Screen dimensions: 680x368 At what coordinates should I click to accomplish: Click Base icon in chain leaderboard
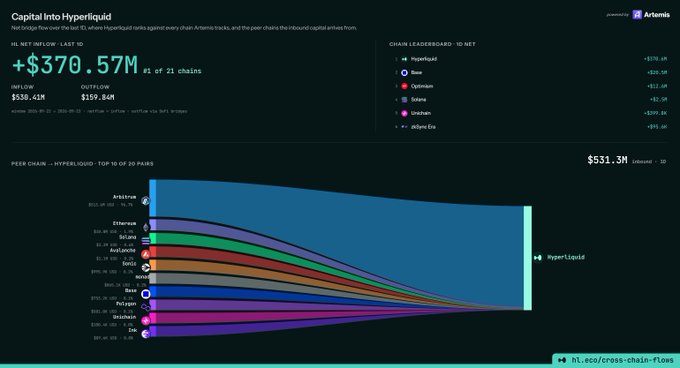pyautogui.click(x=404, y=72)
